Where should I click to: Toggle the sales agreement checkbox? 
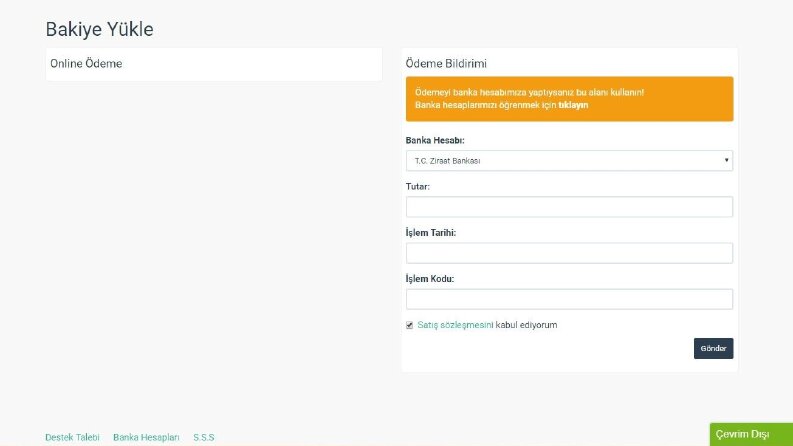(x=409, y=325)
